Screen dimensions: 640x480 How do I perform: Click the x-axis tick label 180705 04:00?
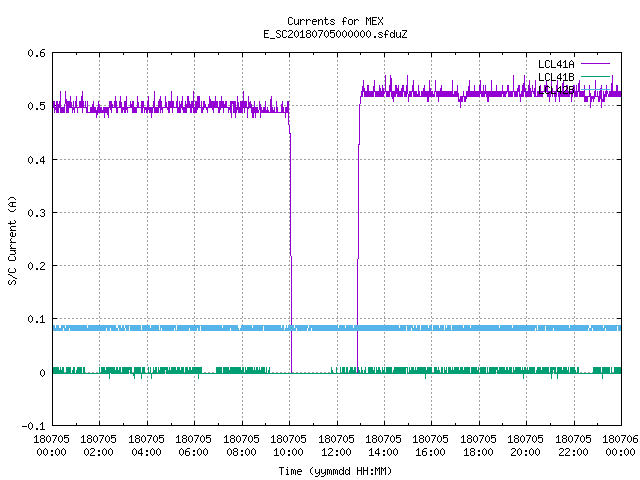click(147, 446)
